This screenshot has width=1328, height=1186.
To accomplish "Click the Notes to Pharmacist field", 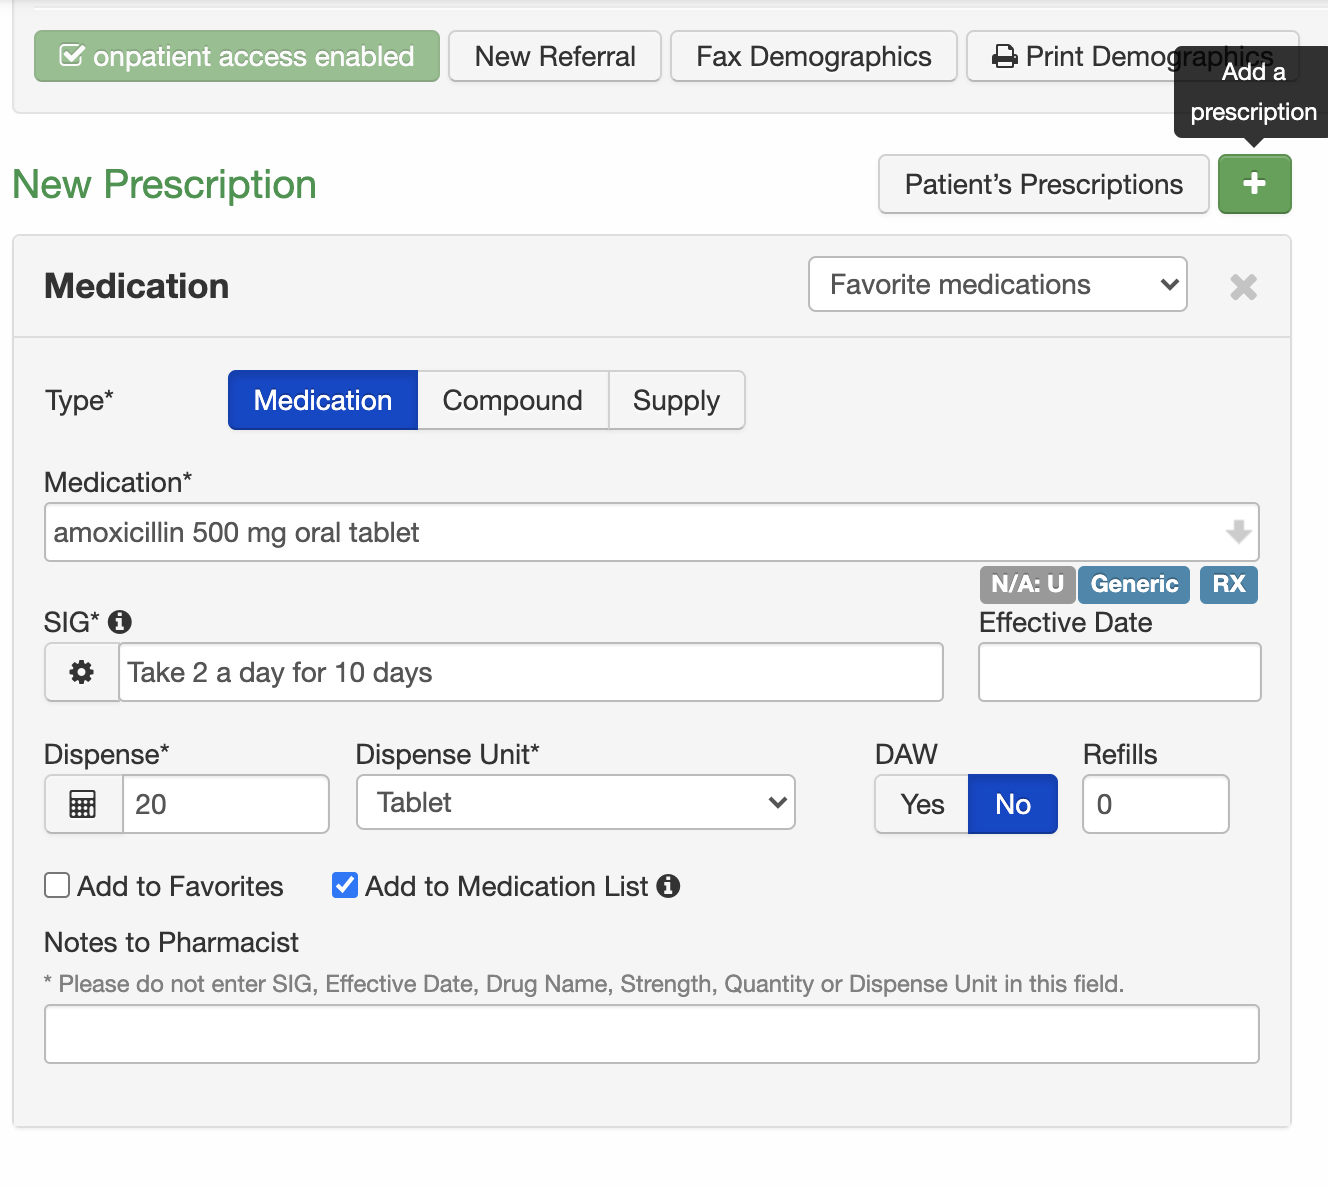I will click(652, 1034).
